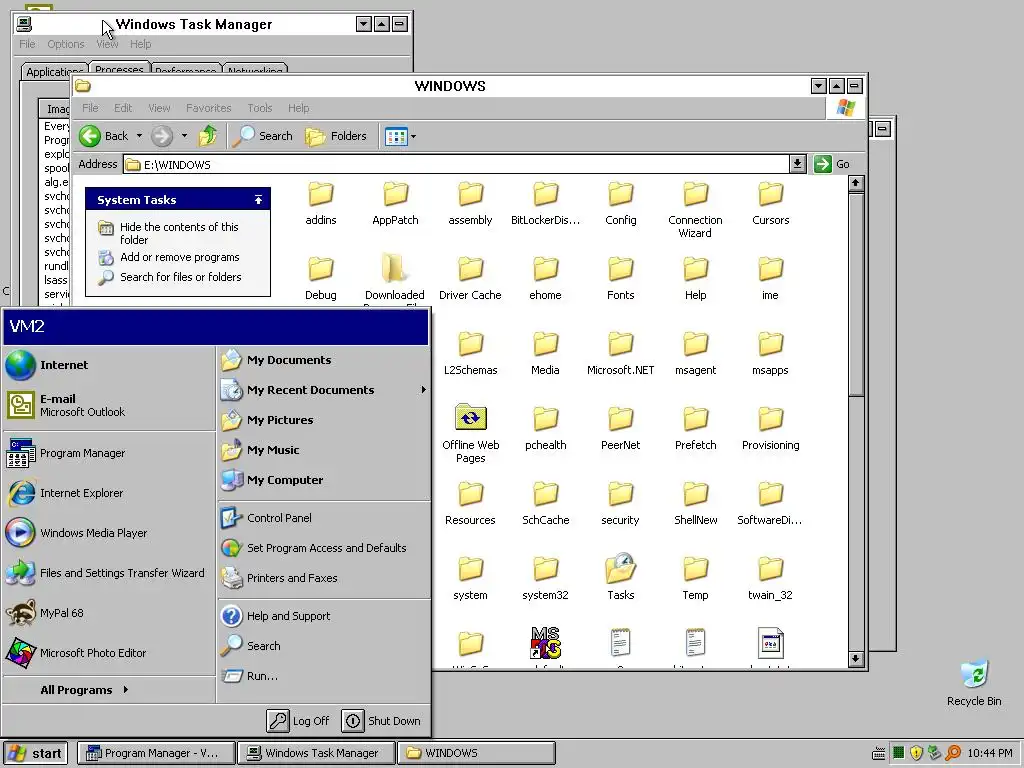The width and height of the screenshot is (1024, 768).
Task: Open Options menu in Task Manager
Action: coord(65,44)
